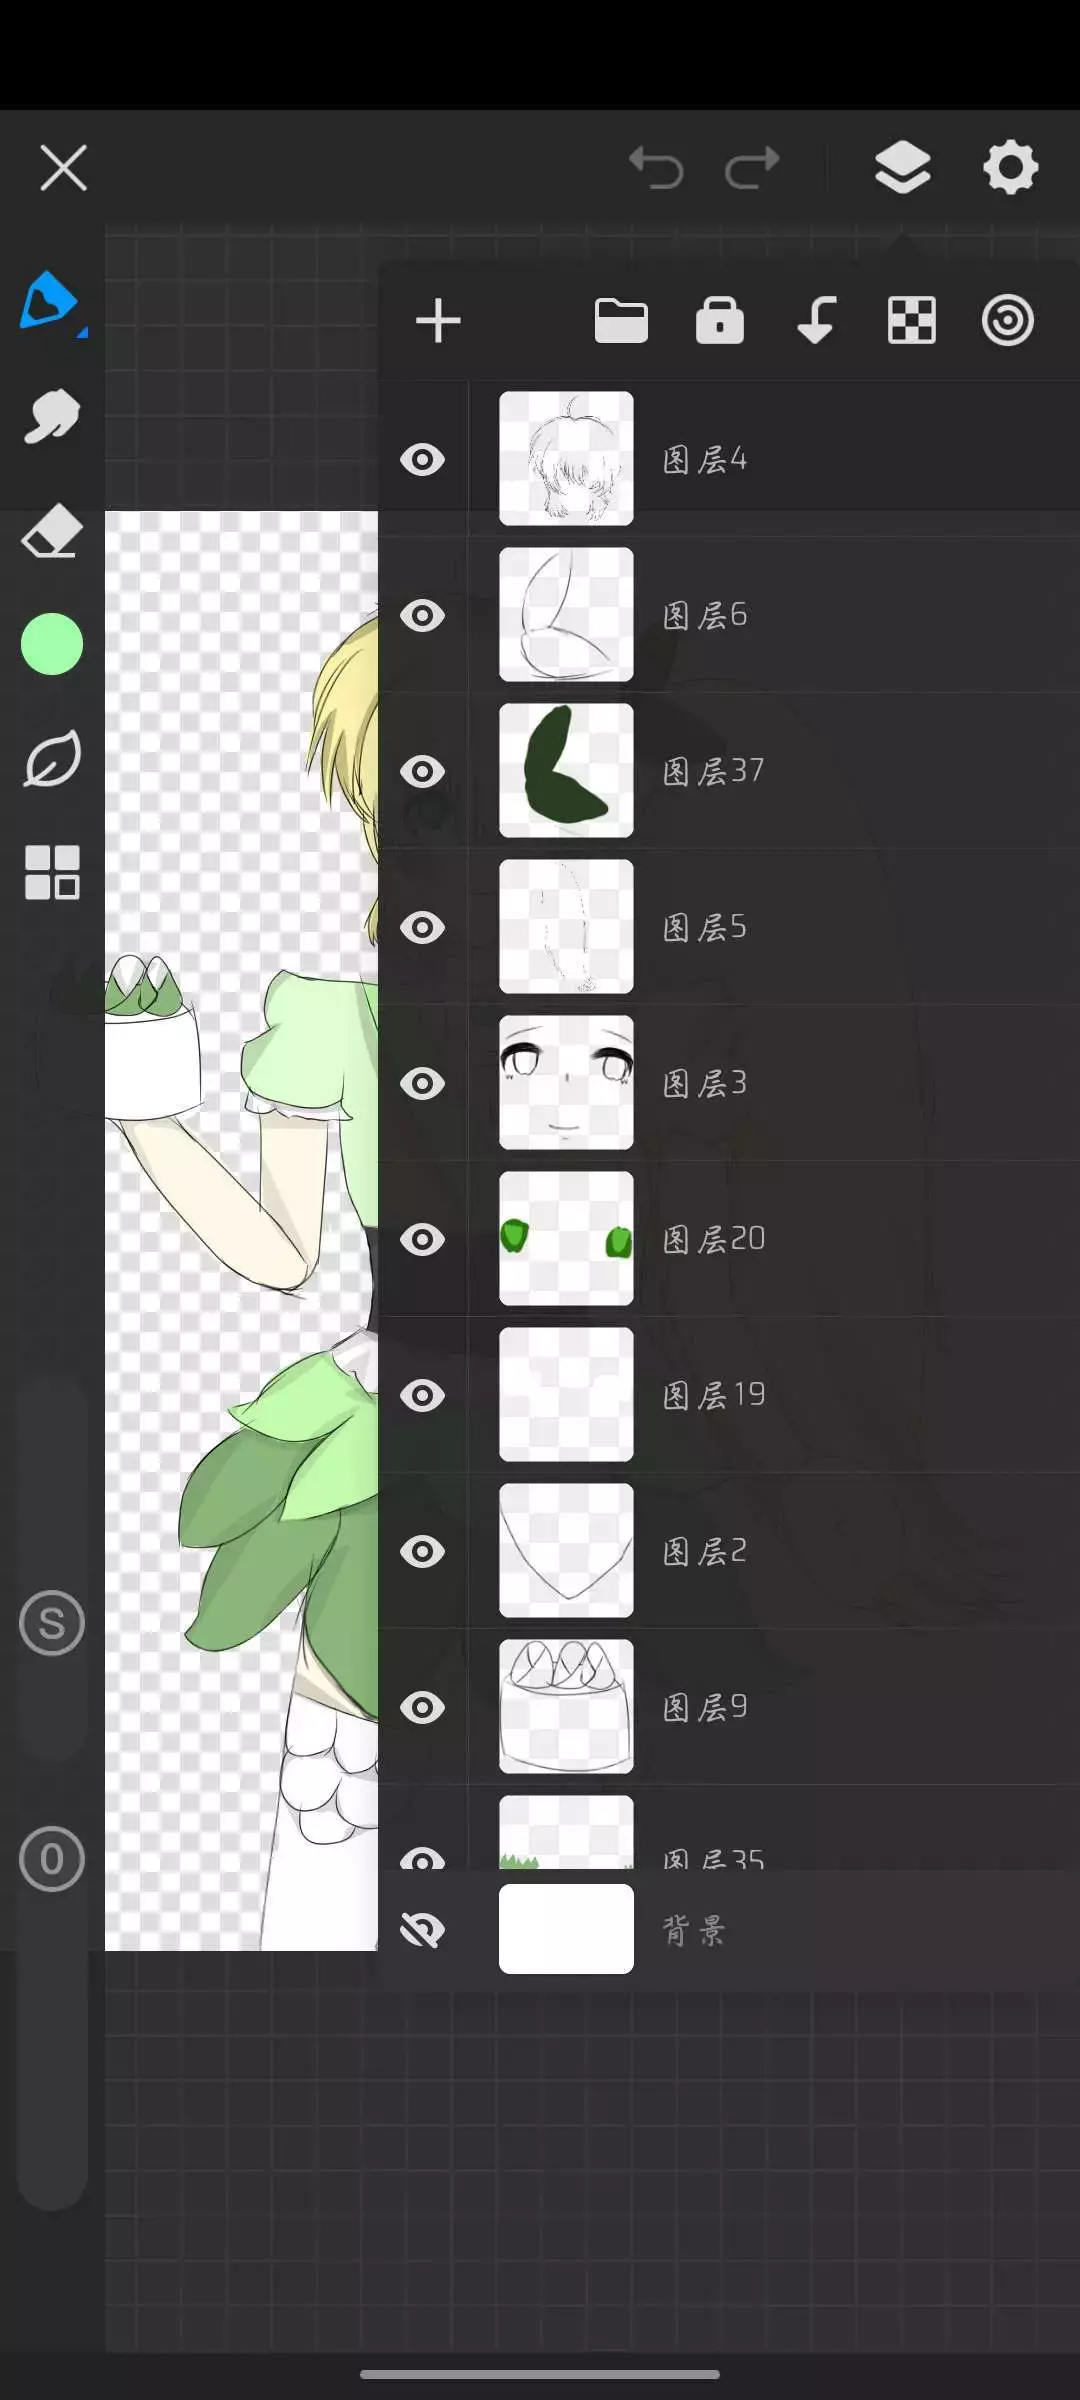The image size is (1080, 2400).
Task: Toggle visibility of 图层20
Action: click(x=423, y=1240)
